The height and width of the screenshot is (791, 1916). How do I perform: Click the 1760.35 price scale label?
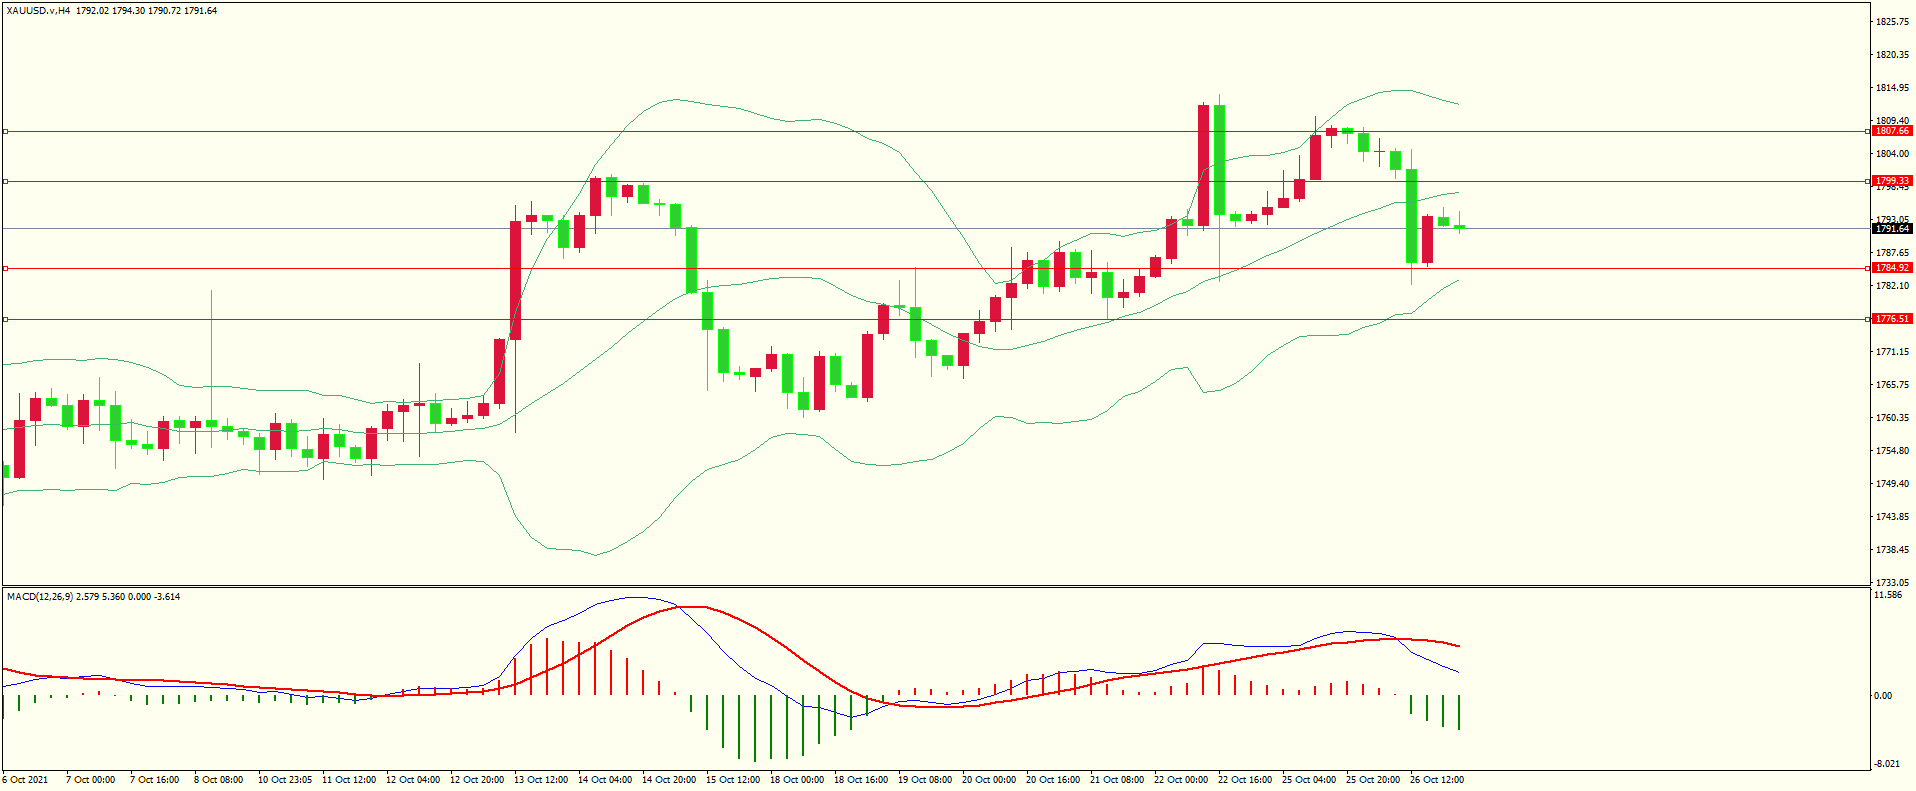pyautogui.click(x=1892, y=418)
